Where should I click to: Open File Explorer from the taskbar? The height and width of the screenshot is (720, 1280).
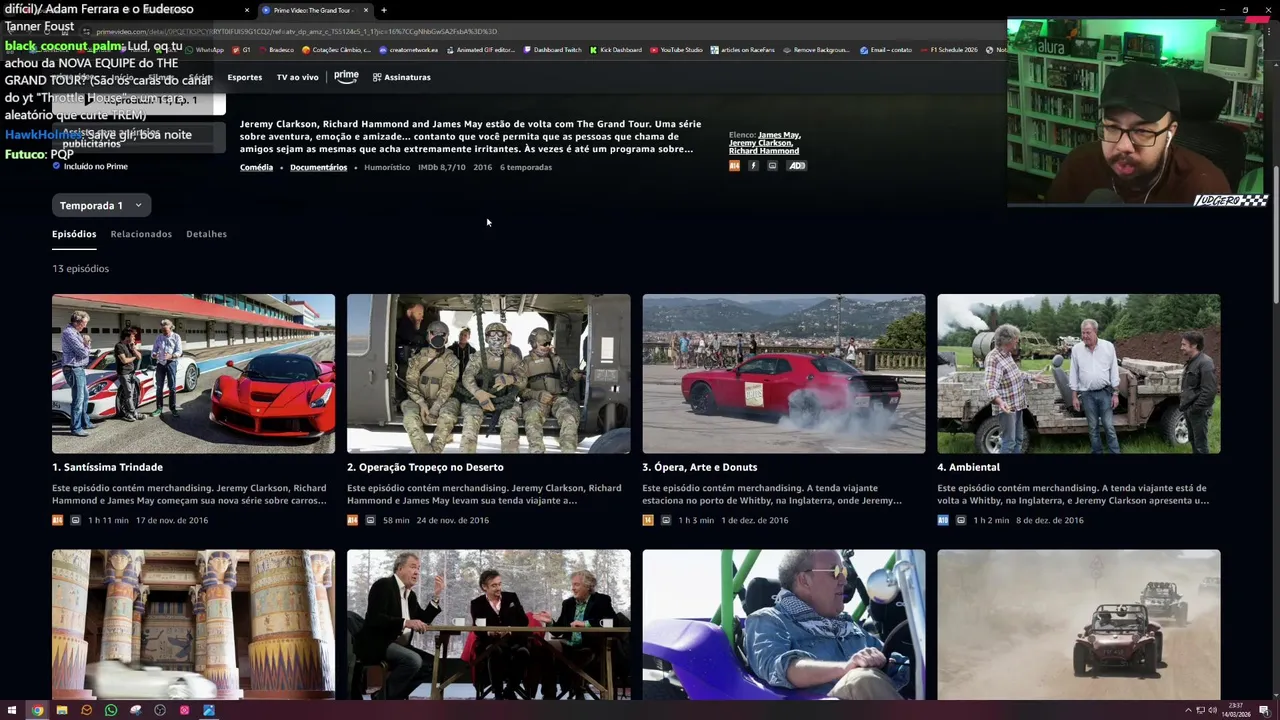click(x=62, y=710)
